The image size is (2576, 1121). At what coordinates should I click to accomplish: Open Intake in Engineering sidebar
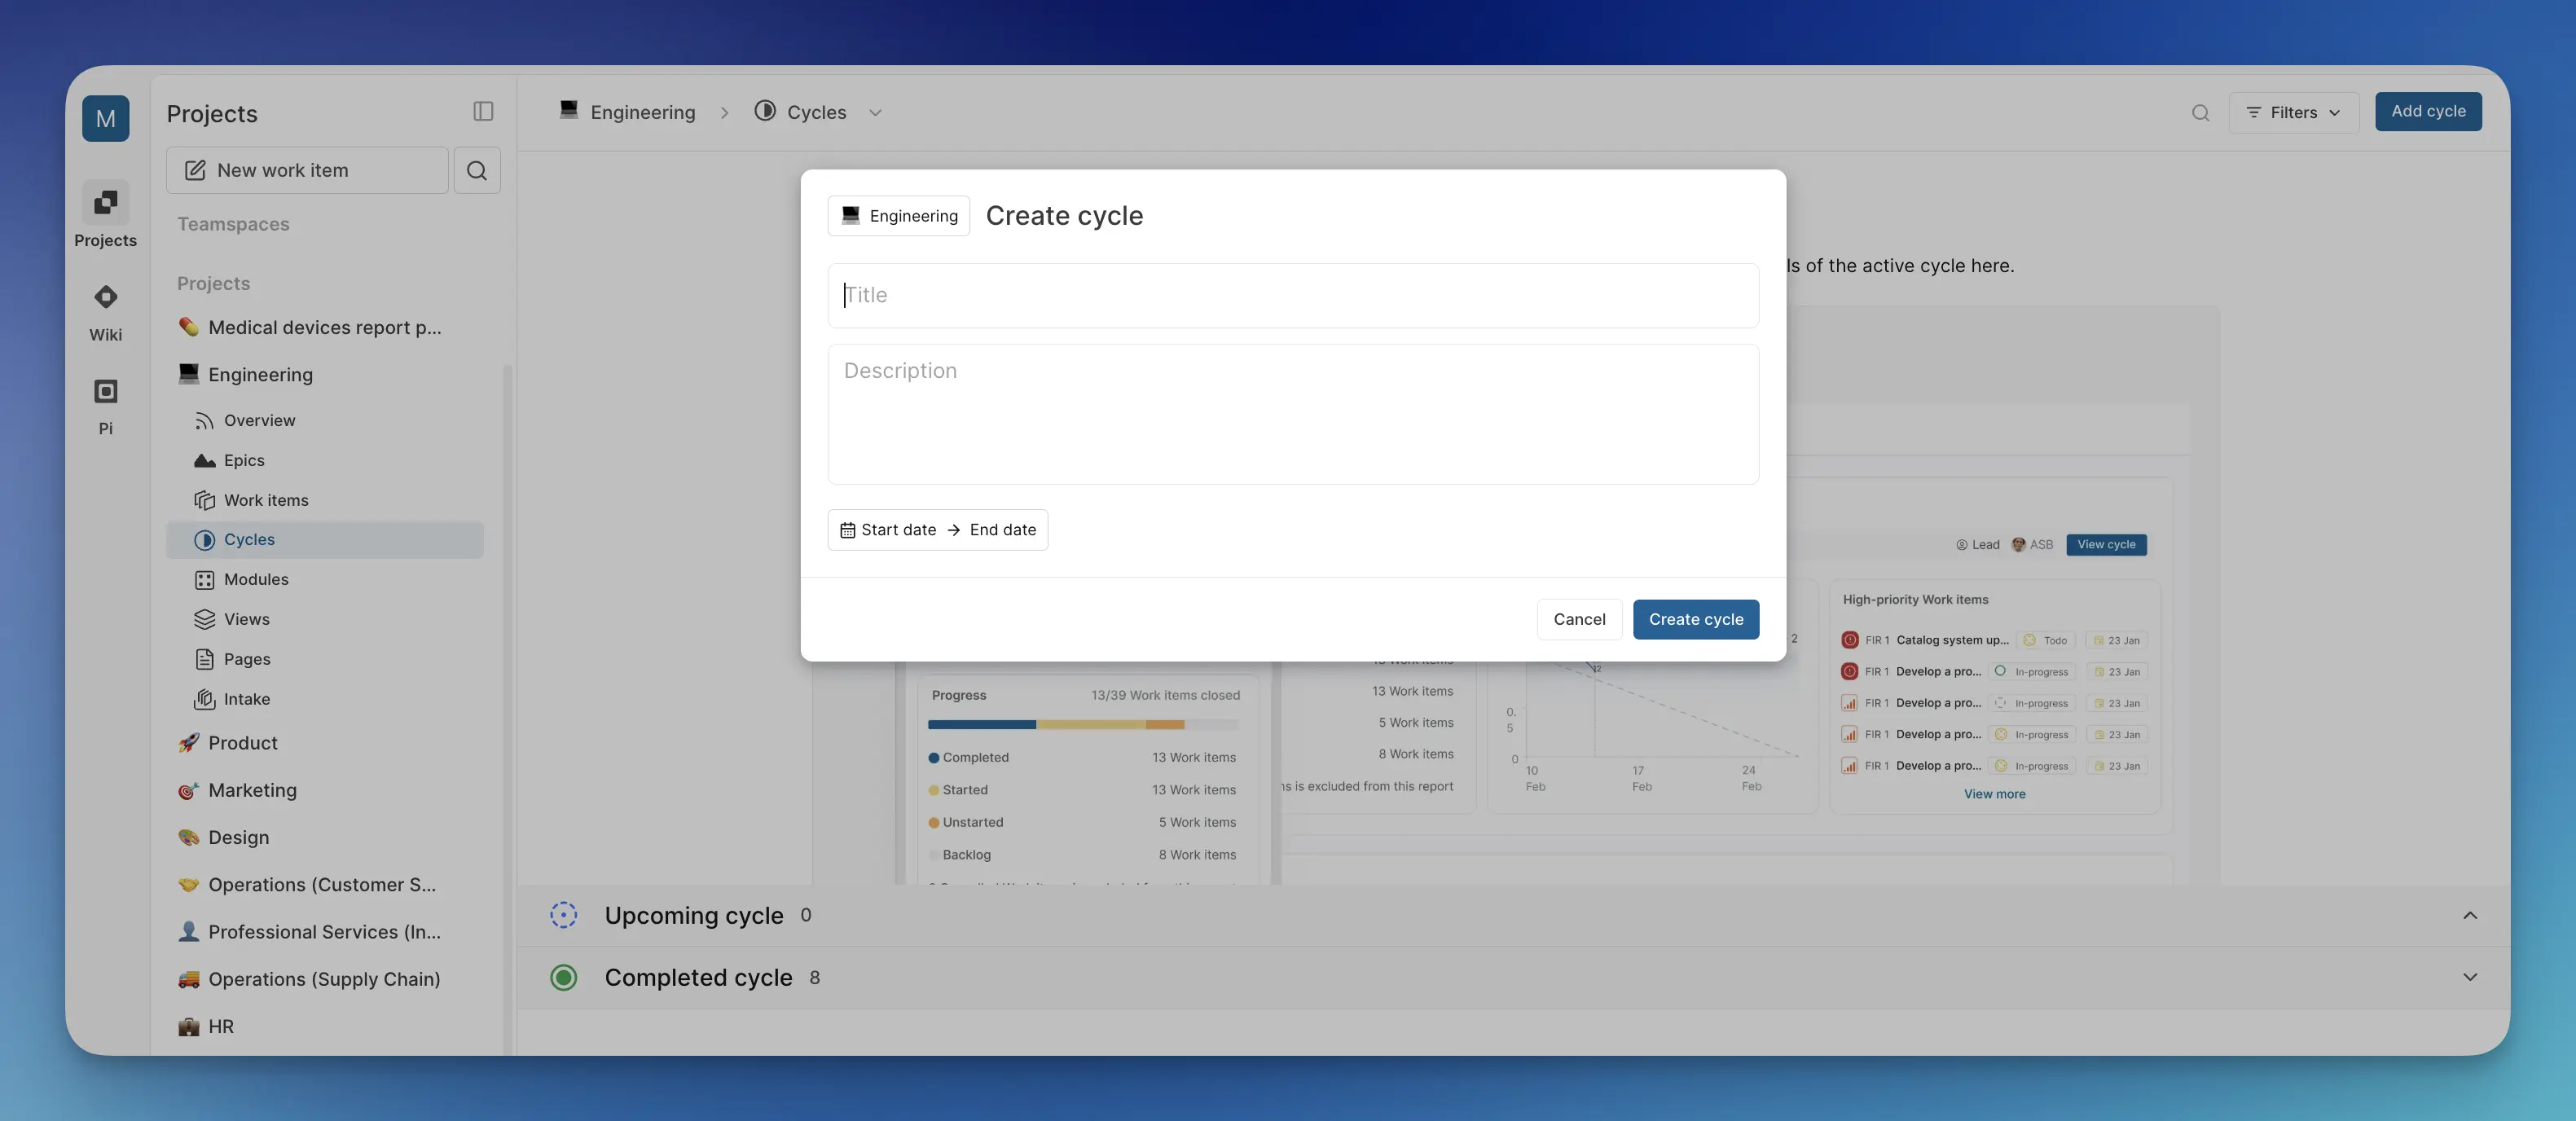pyautogui.click(x=246, y=699)
